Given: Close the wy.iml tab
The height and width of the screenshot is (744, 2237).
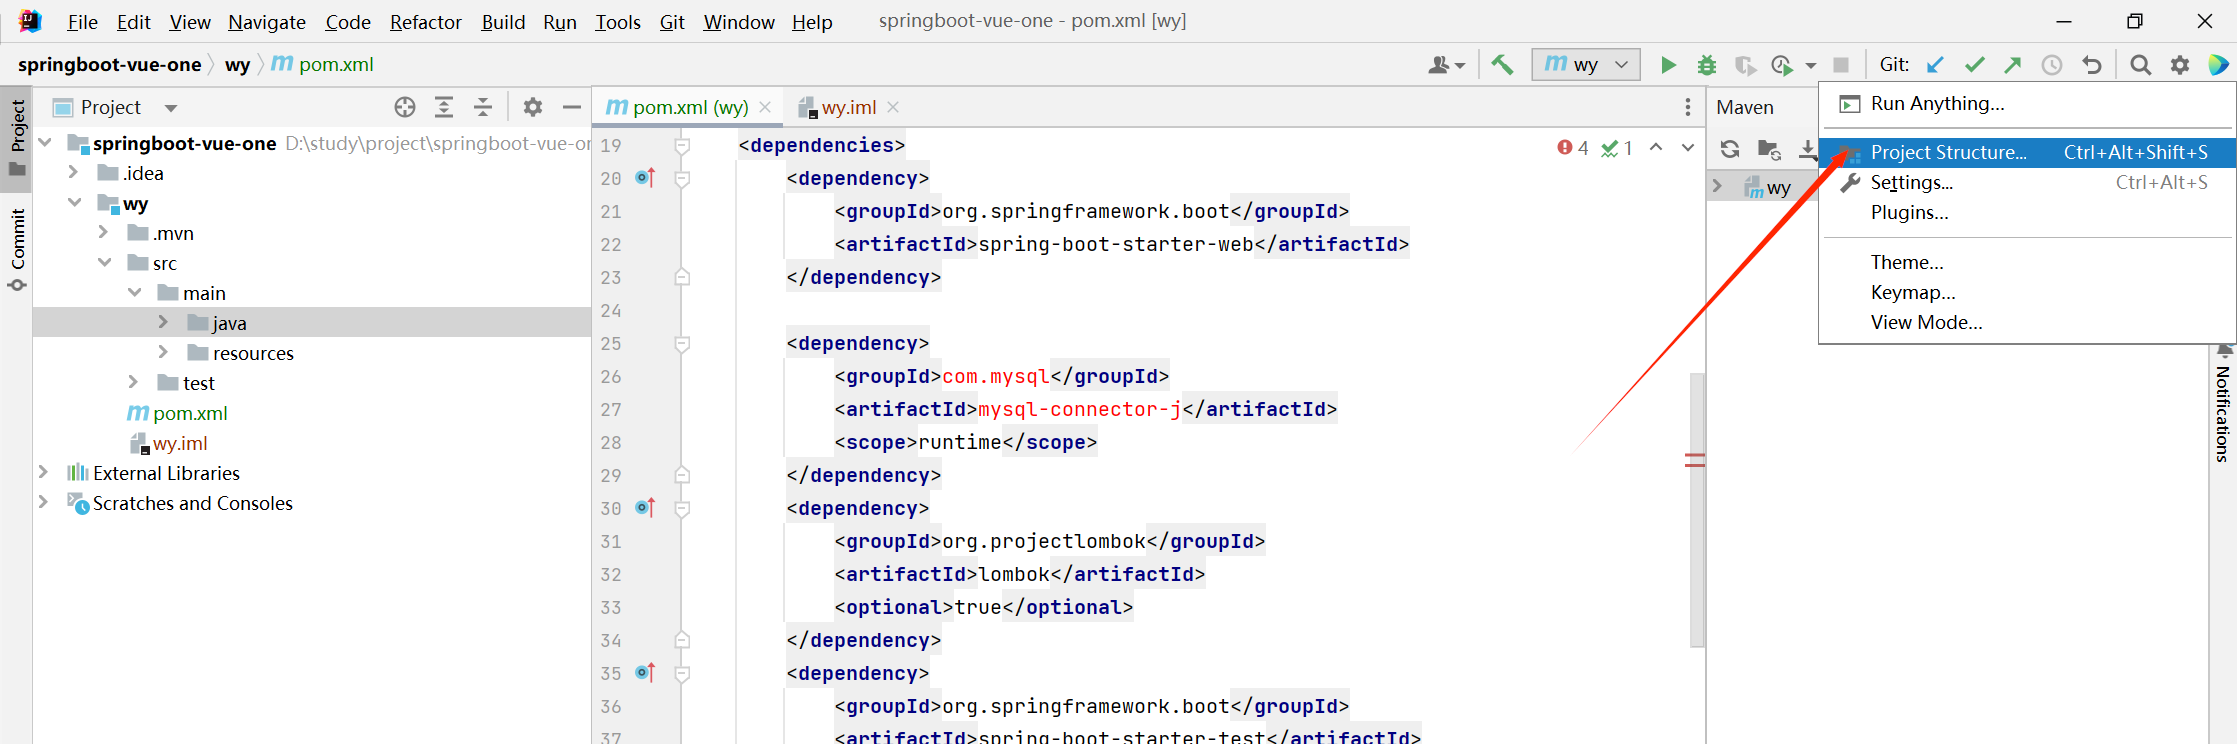Looking at the screenshot, I should coord(893,107).
